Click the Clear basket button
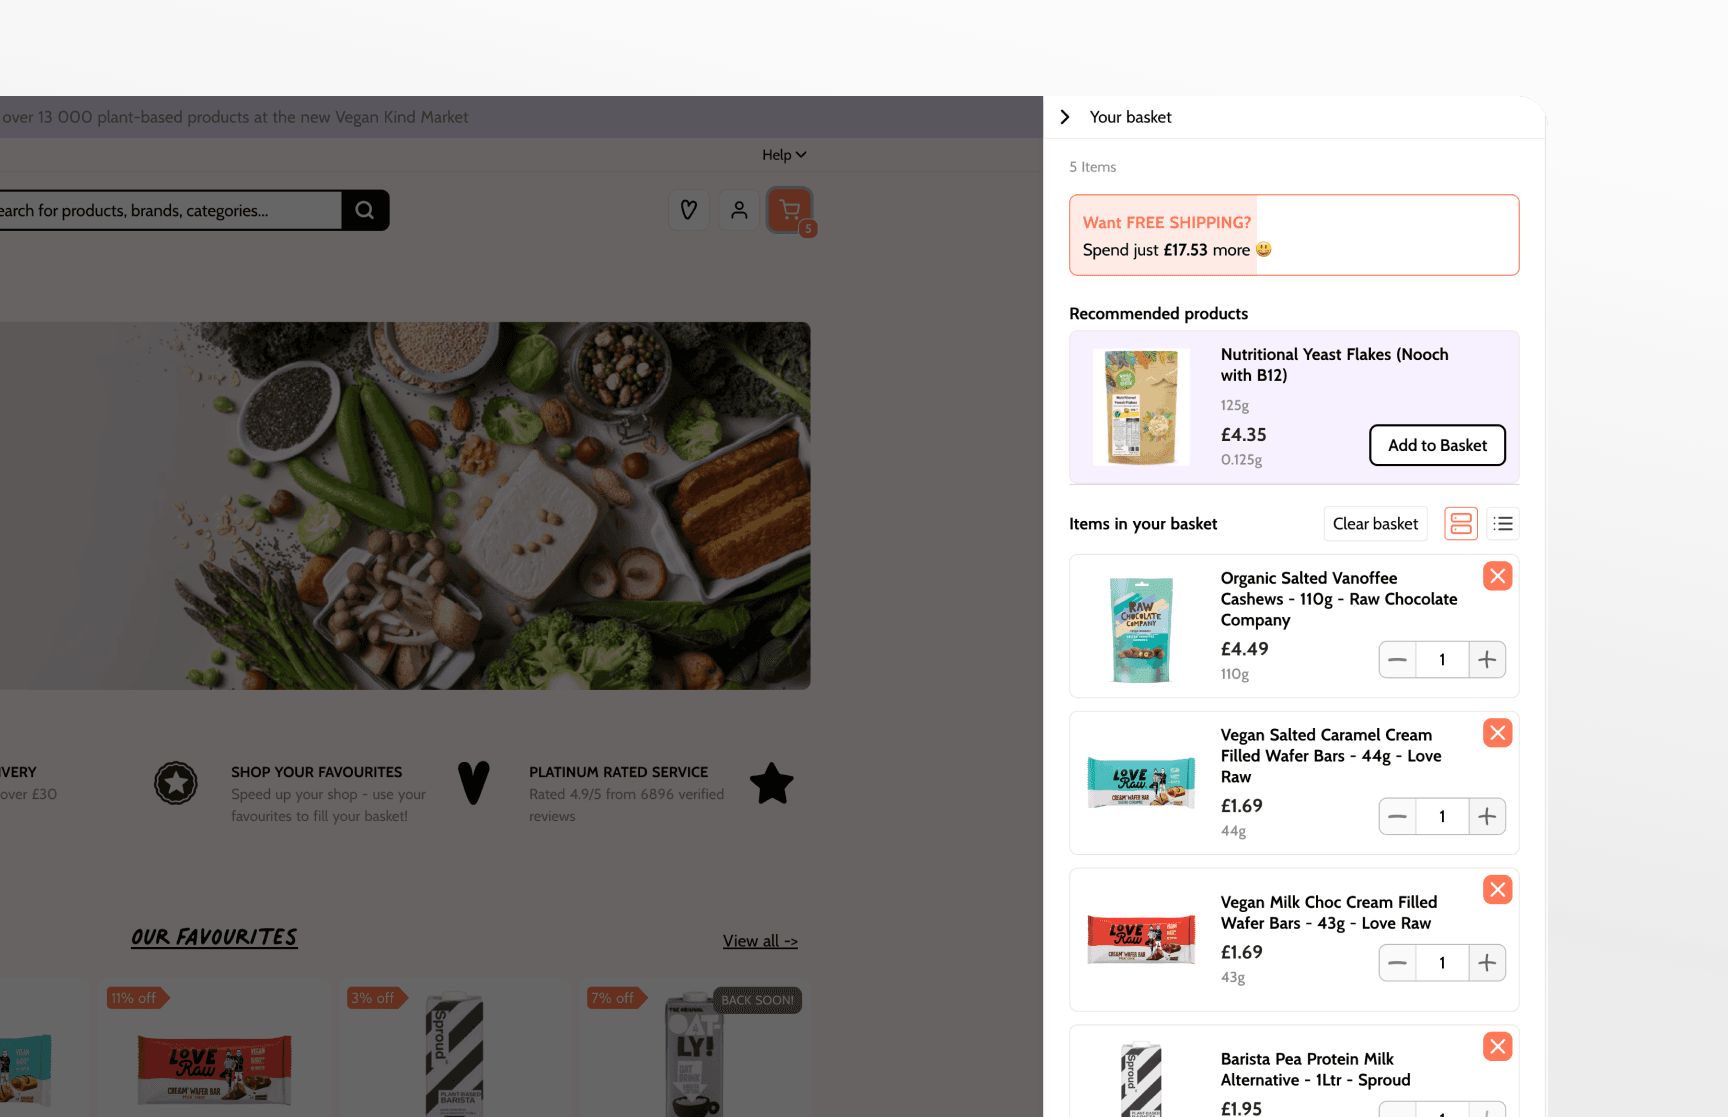1728x1117 pixels. [x=1375, y=524]
